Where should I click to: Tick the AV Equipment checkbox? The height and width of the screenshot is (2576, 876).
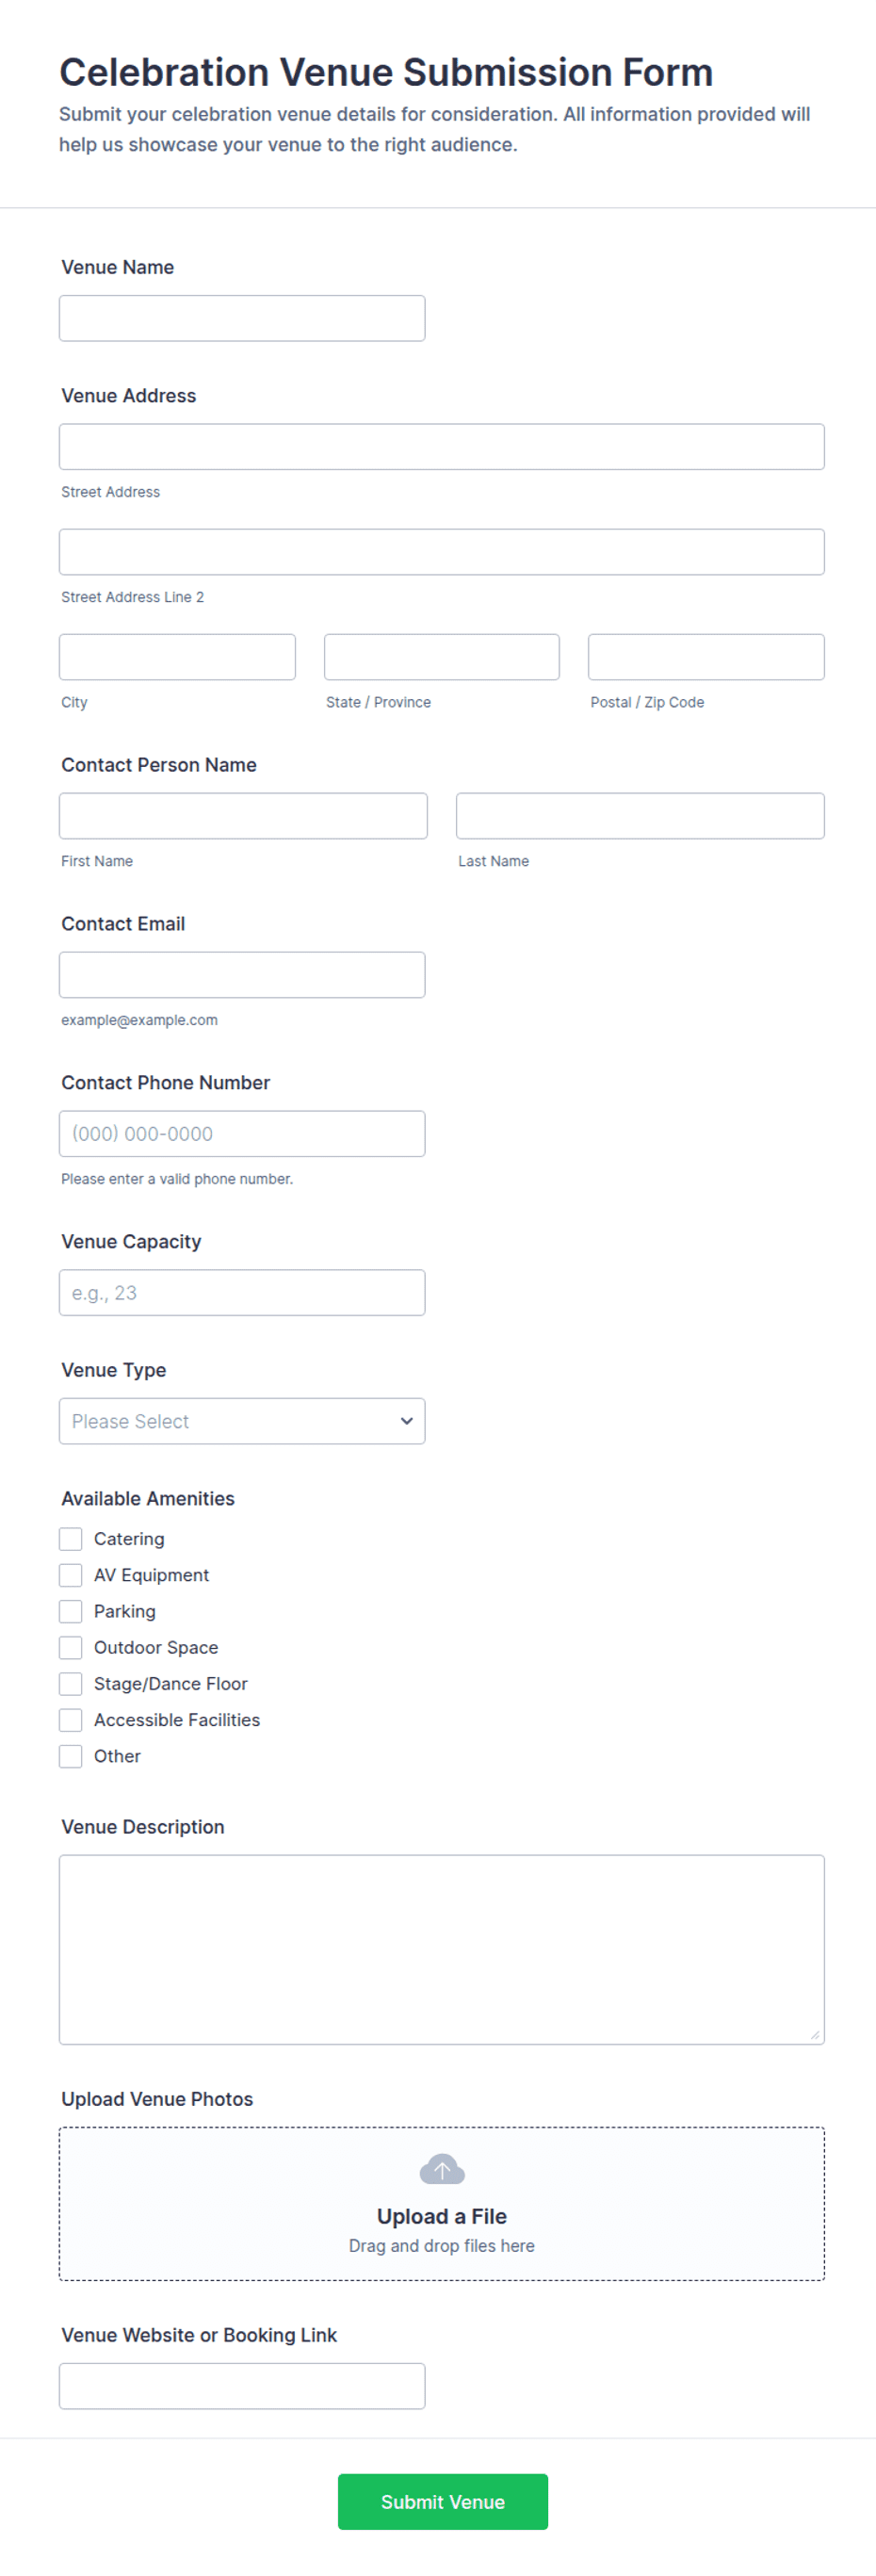pos(70,1575)
